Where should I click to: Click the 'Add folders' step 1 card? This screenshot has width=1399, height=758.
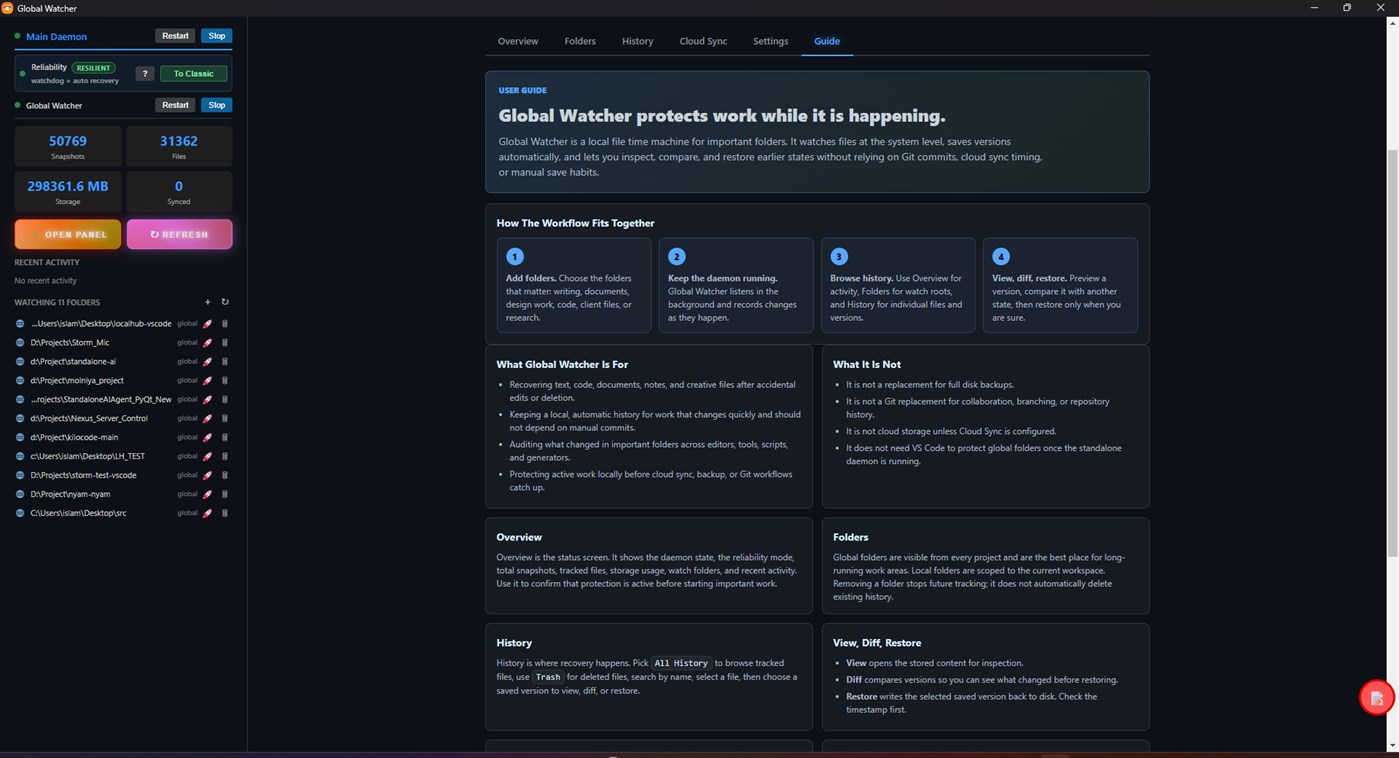point(574,285)
